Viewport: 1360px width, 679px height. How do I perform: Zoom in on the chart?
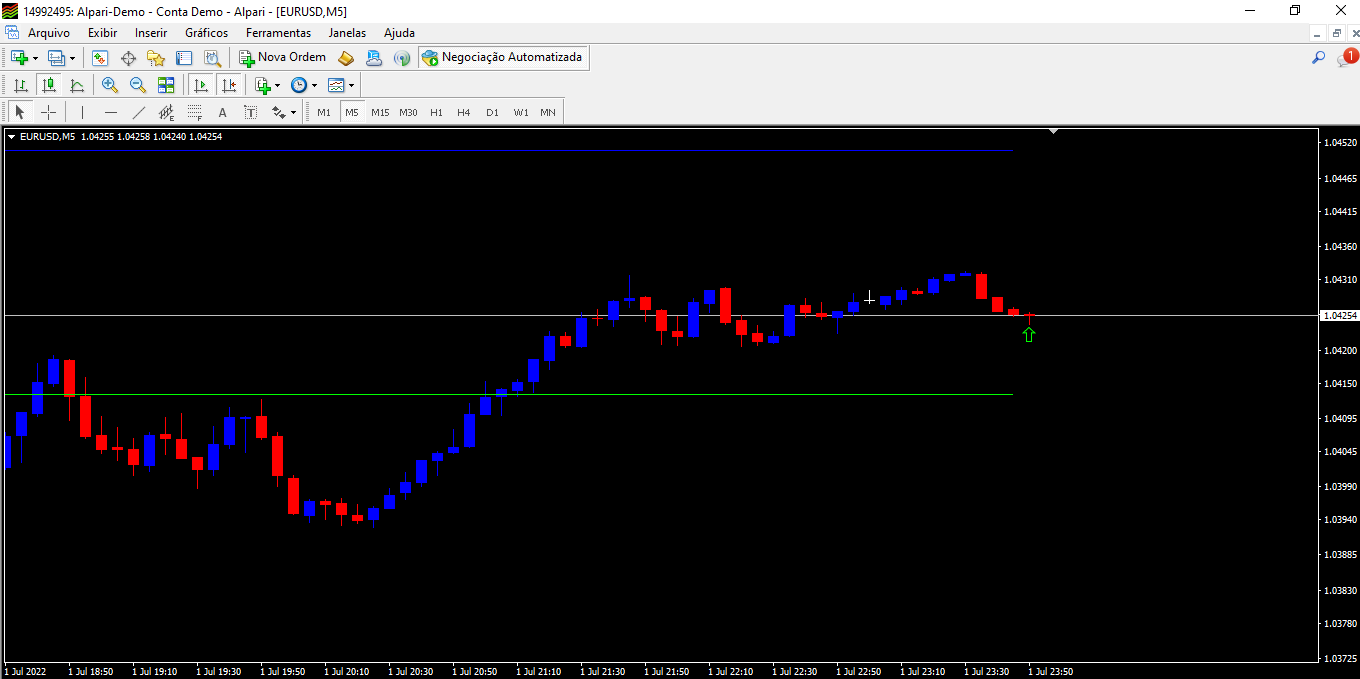(110, 85)
